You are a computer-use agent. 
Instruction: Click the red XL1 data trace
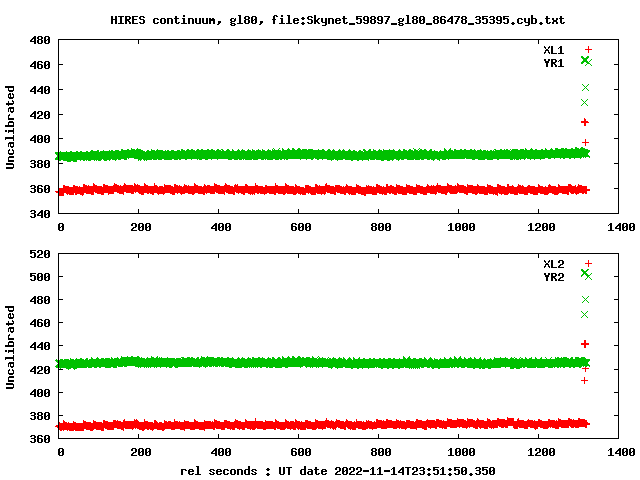click(322, 189)
